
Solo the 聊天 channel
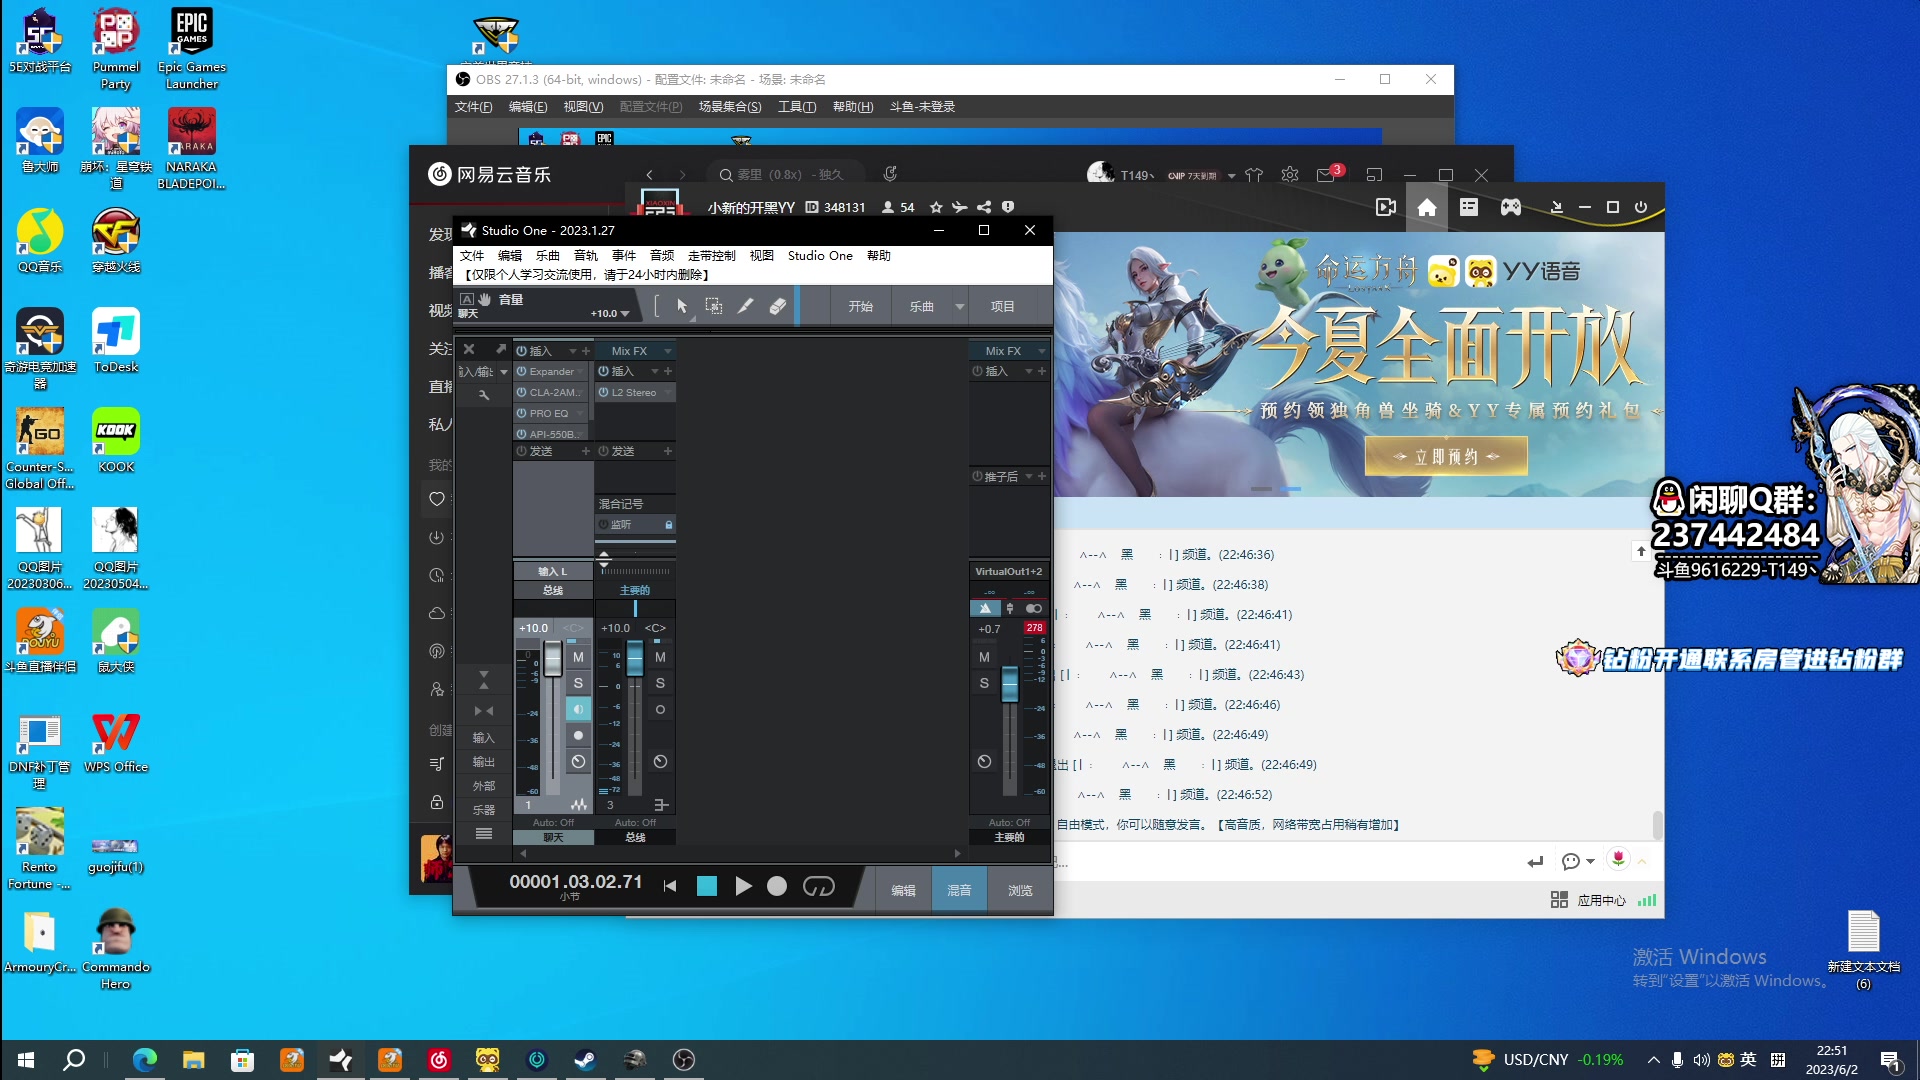(578, 683)
